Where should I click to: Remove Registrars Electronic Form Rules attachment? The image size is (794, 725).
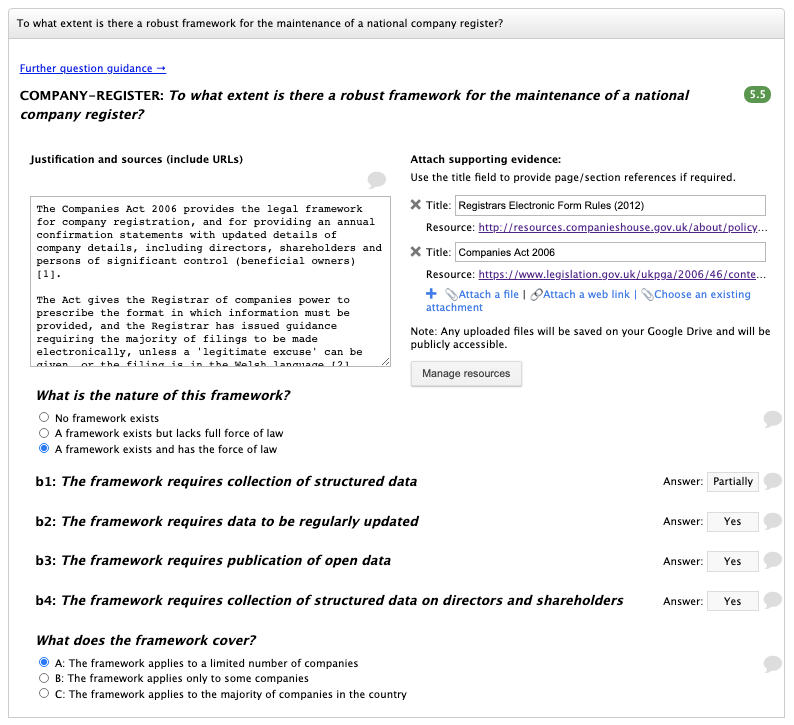(415, 205)
